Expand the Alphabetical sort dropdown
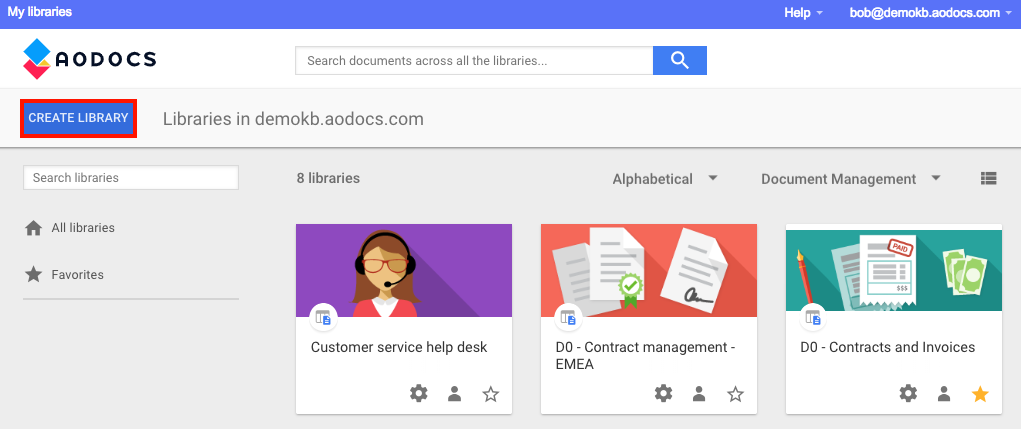This screenshot has height=429, width=1021. tap(665, 178)
